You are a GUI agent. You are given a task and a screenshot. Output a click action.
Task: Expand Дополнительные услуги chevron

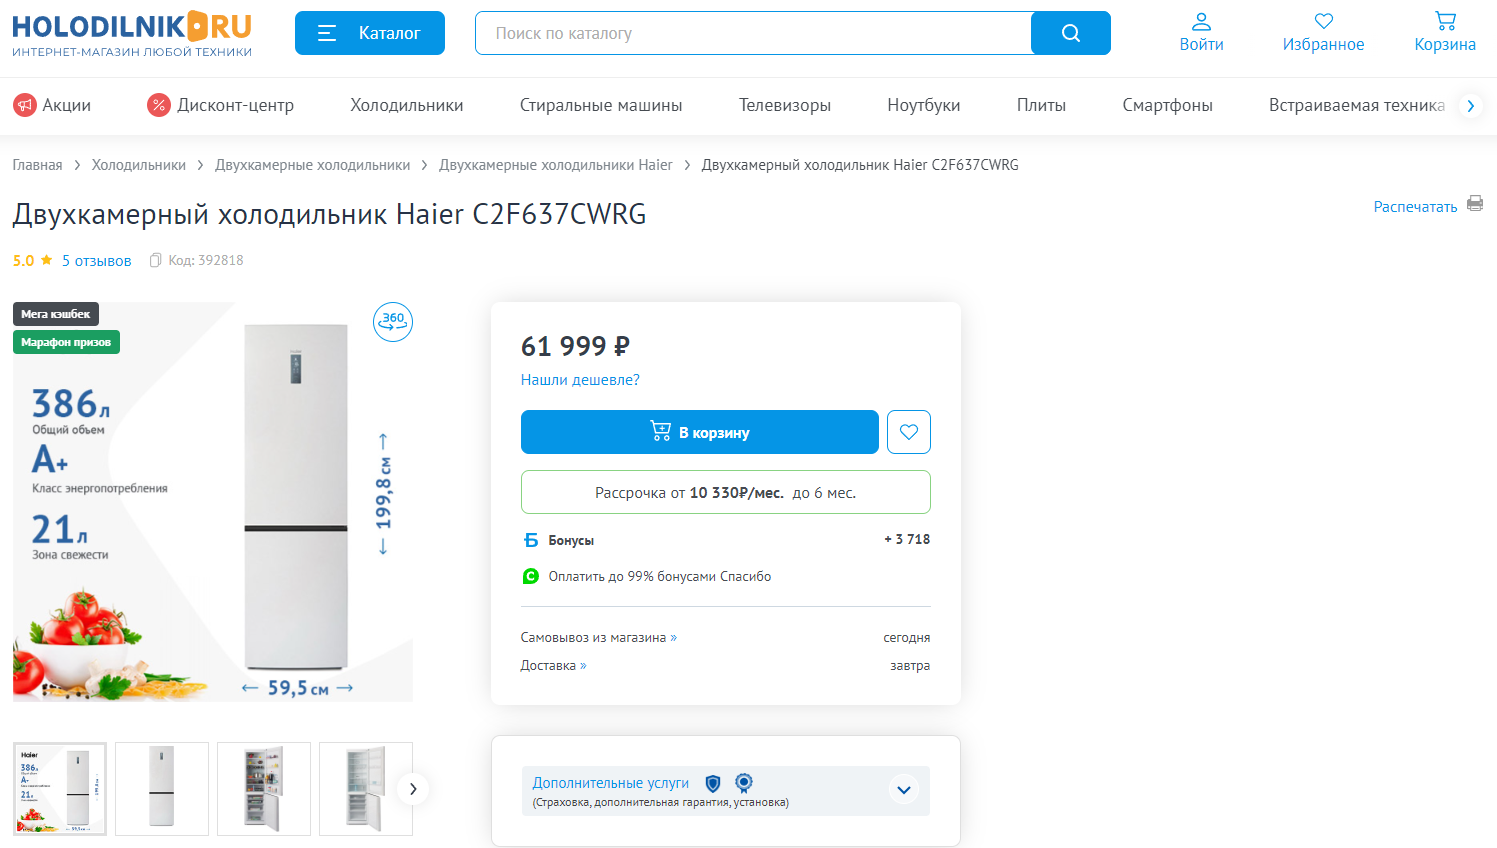(904, 790)
